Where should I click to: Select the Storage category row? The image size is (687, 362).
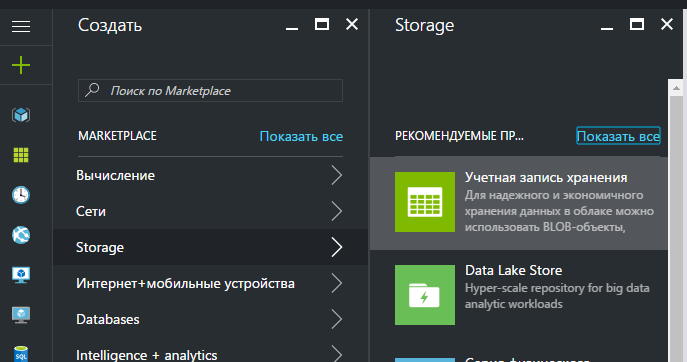[210, 247]
